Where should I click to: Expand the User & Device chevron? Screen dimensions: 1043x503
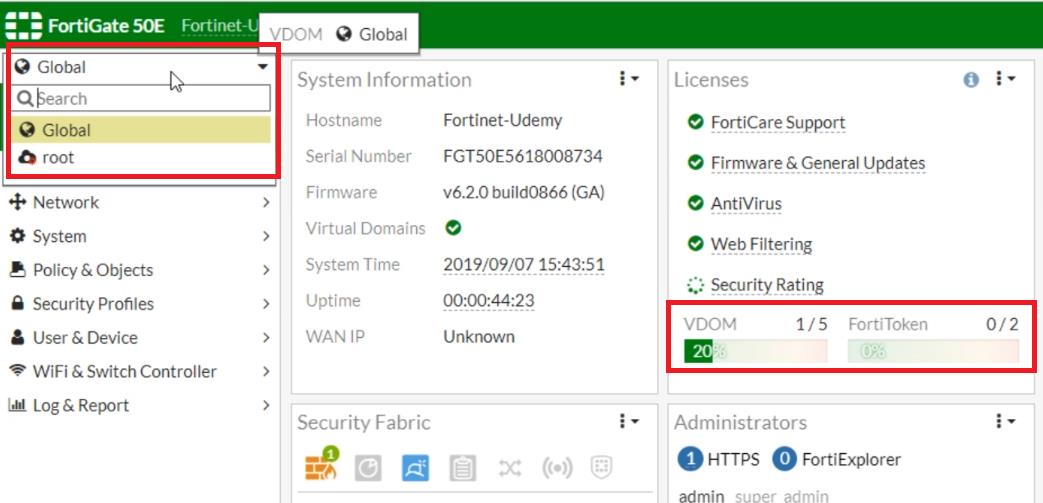[x=266, y=338]
